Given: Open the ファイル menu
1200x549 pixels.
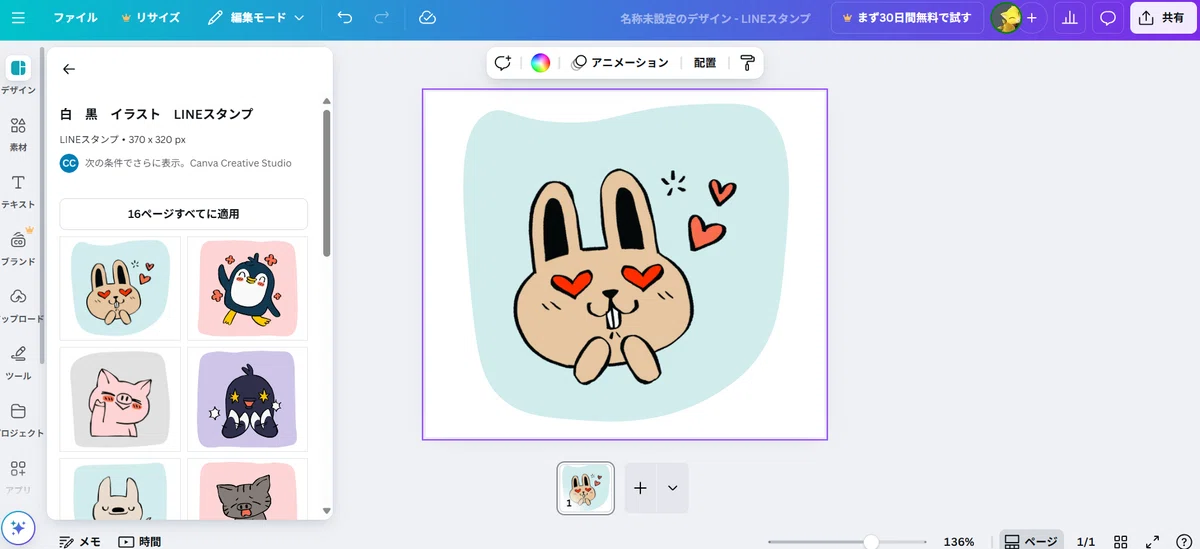Looking at the screenshot, I should (75, 18).
